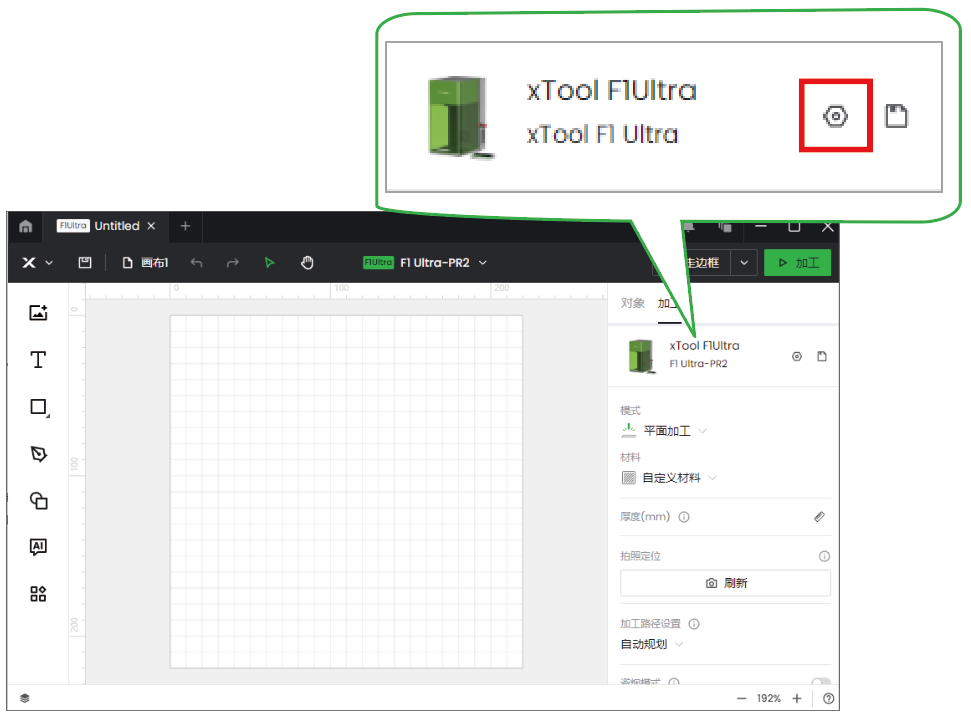Open help question mark icon
The height and width of the screenshot is (716, 971).
pos(828,698)
